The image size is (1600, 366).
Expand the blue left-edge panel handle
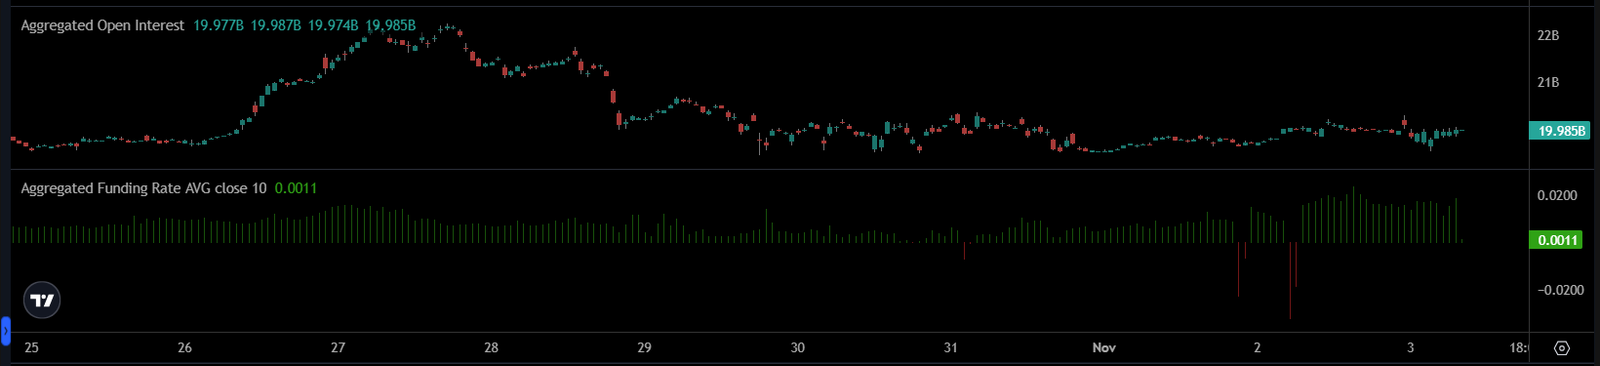5,330
